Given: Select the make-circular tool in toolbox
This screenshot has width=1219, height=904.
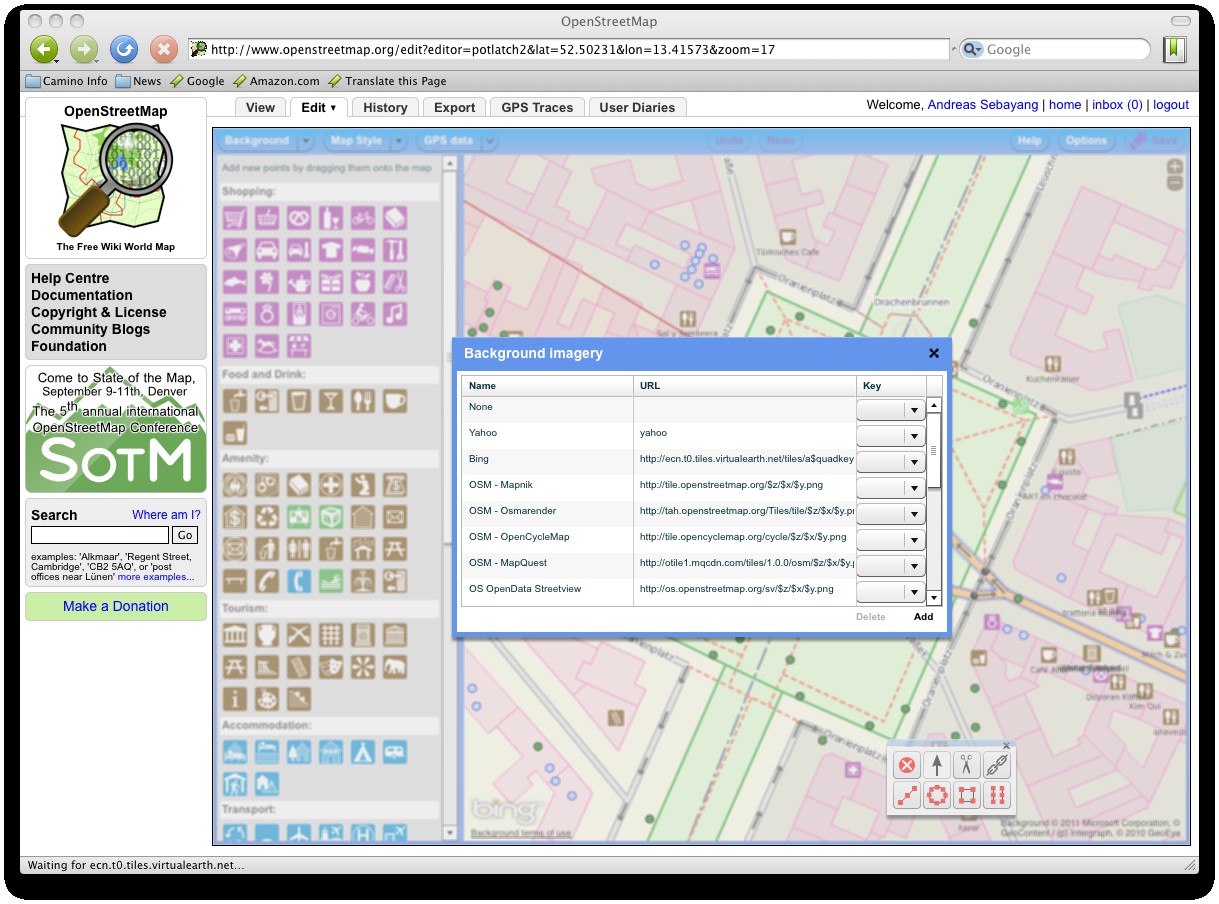Looking at the screenshot, I should click(x=937, y=796).
